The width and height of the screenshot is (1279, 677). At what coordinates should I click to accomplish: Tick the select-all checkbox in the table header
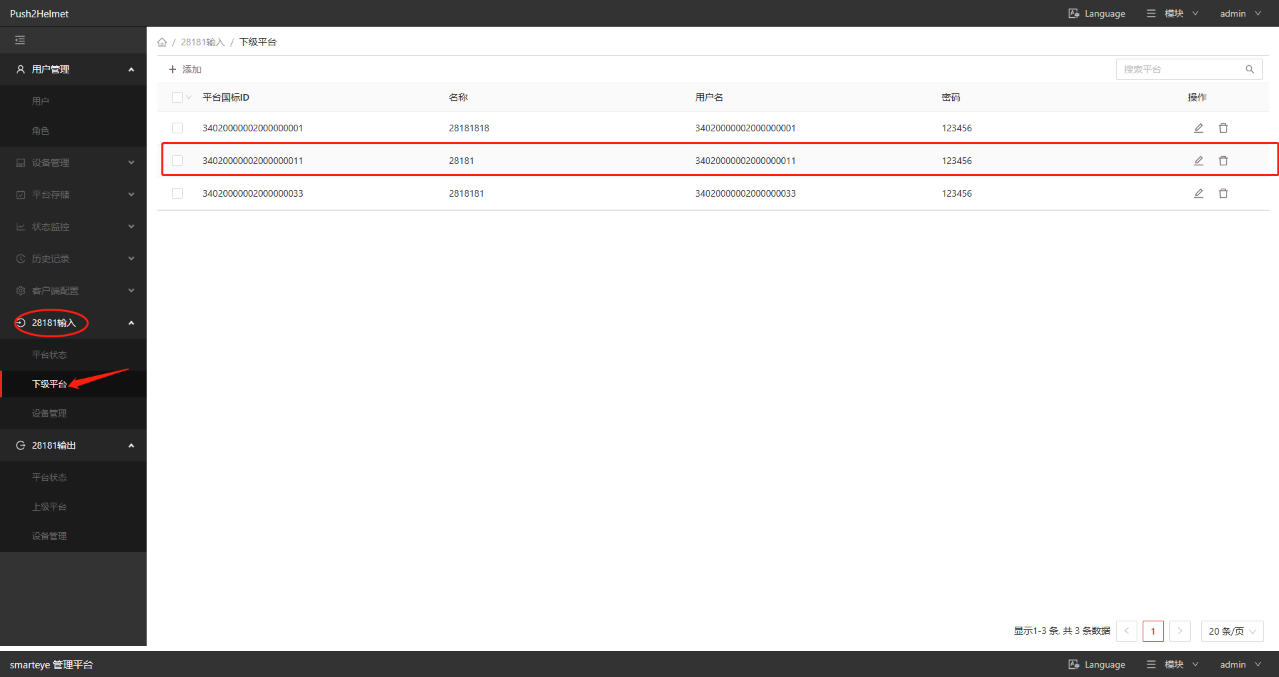tap(177, 97)
